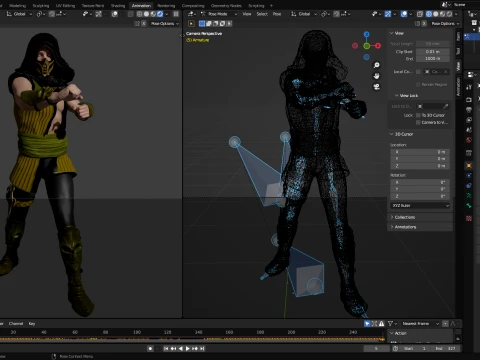Screen dimensions: 480x360
Task: Open the Animation sidebar tab
Action: pos(458,86)
